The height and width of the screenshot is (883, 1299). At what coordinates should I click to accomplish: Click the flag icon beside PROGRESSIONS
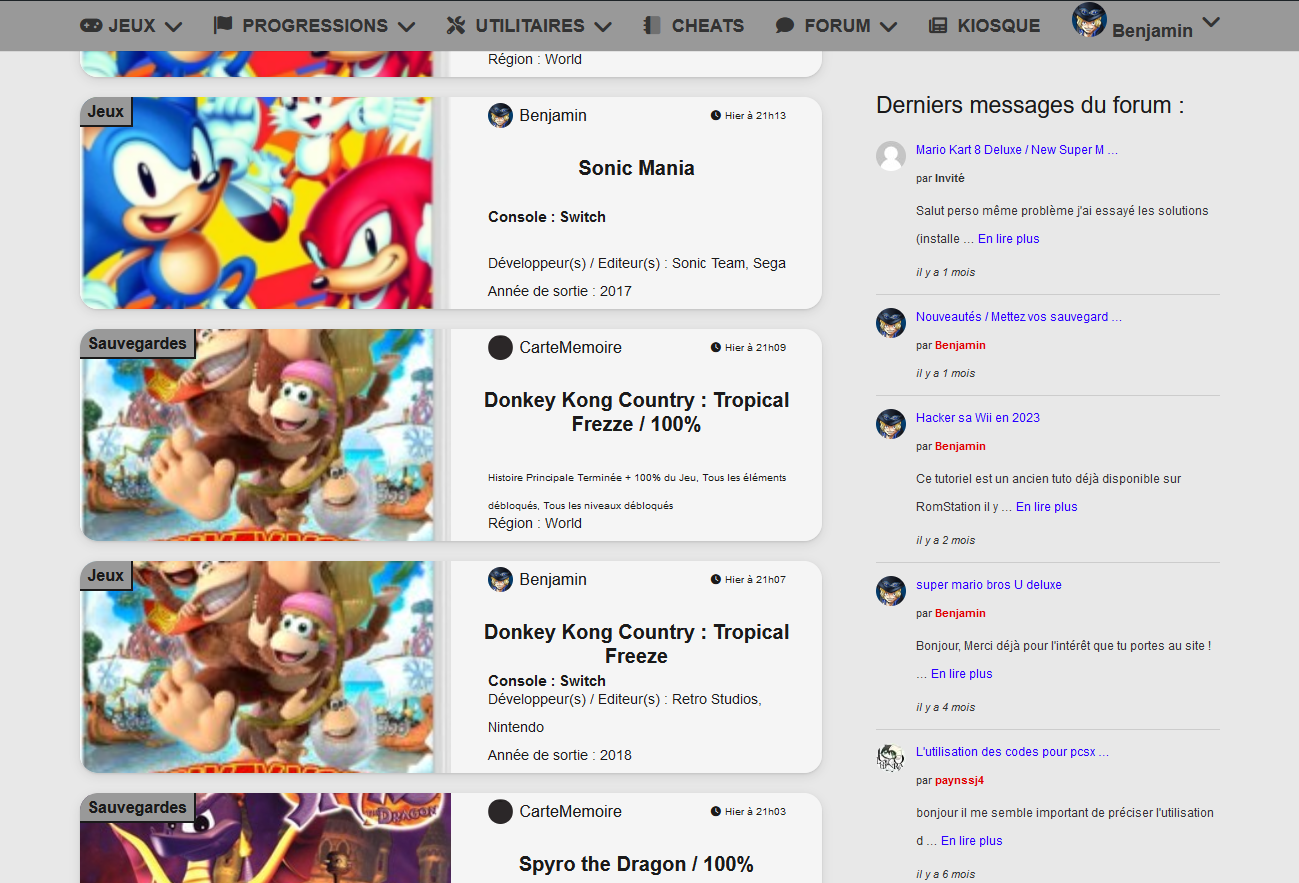223,25
